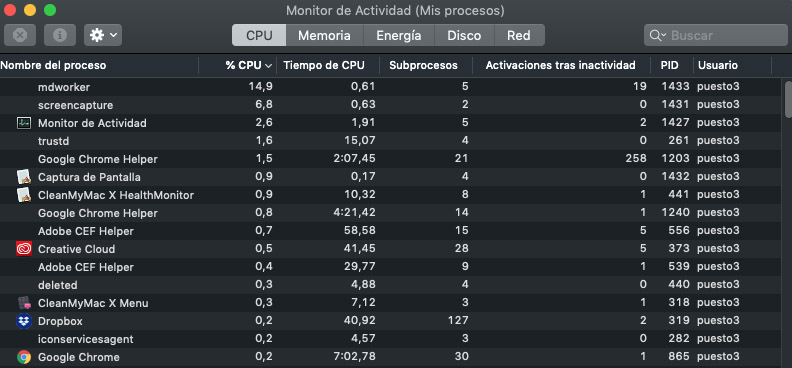Click the Captura de Pantalla icon

pyautogui.click(x=24, y=177)
